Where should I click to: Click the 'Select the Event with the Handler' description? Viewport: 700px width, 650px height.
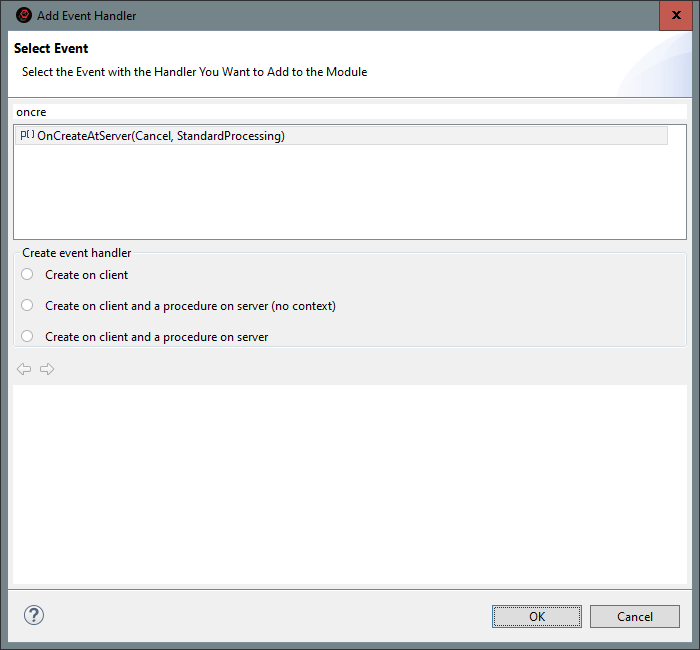(x=194, y=72)
